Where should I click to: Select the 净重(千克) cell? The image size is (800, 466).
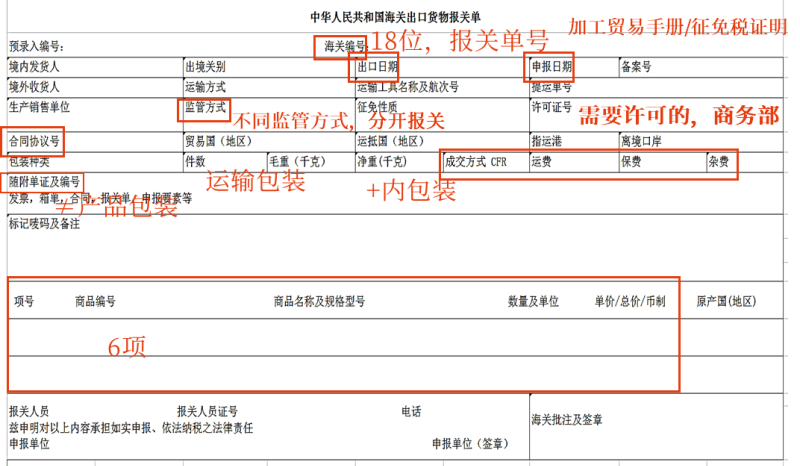[x=399, y=162]
